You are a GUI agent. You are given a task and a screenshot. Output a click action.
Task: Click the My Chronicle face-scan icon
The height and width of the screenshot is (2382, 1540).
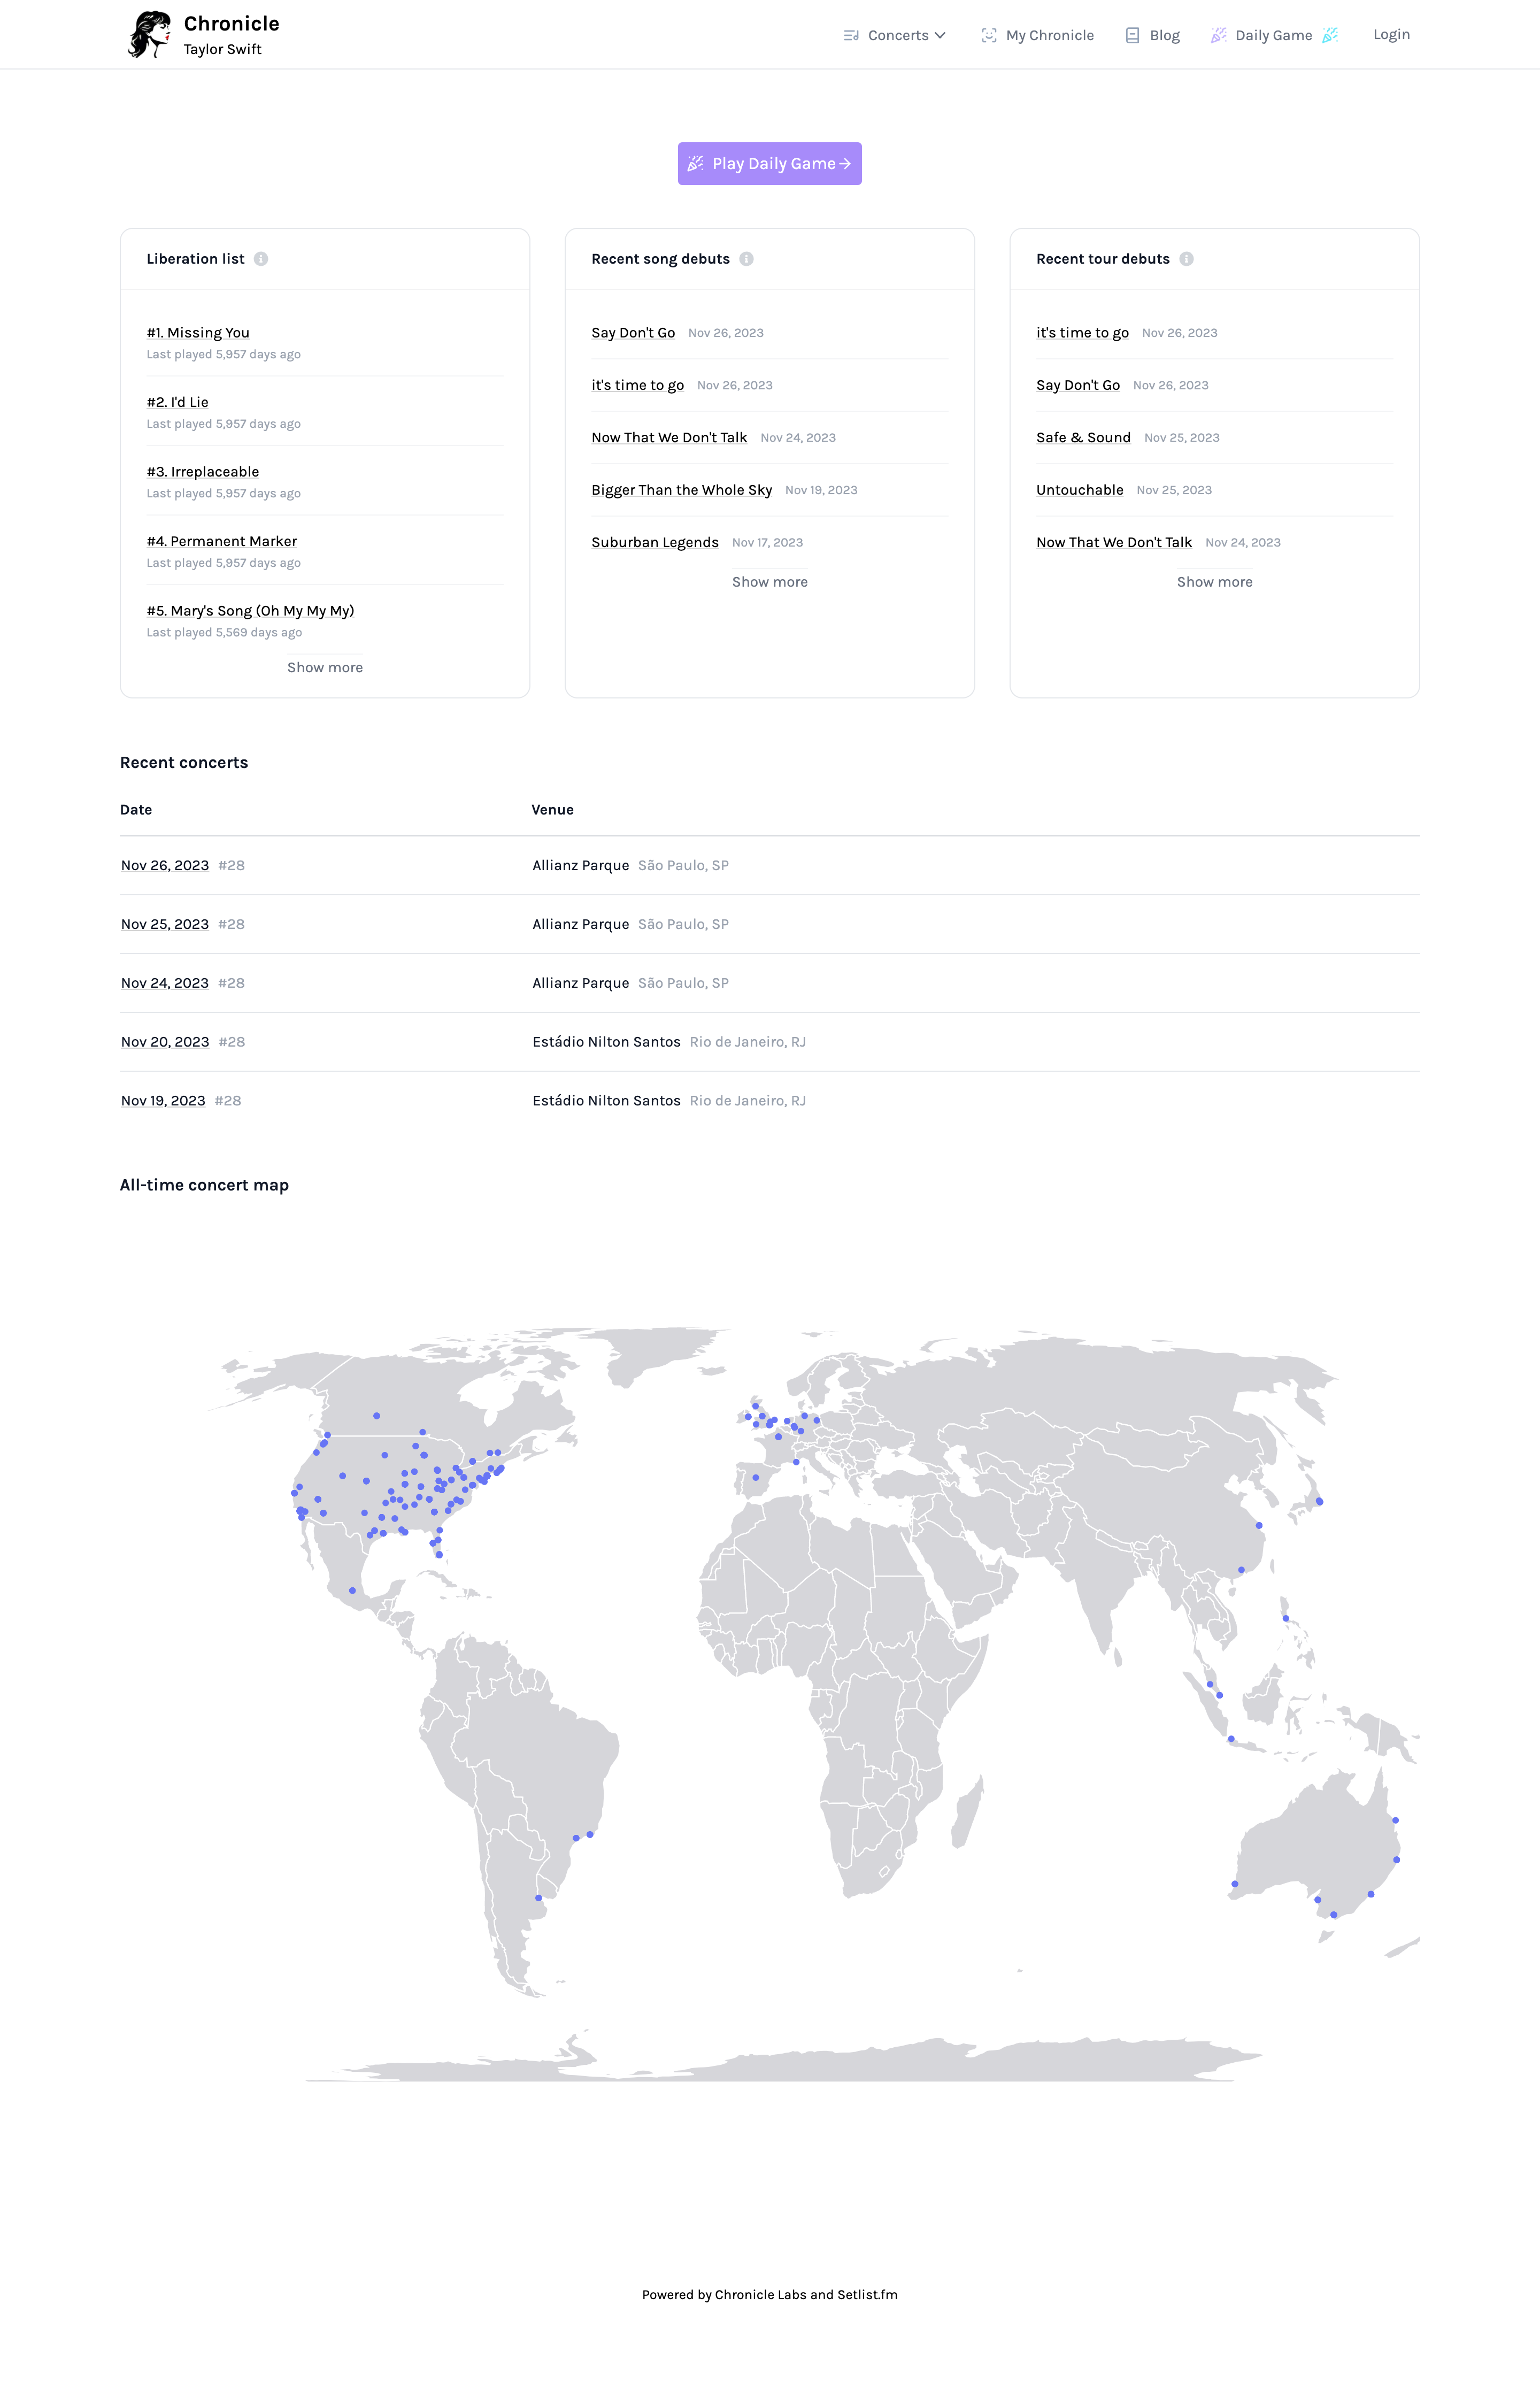point(988,35)
